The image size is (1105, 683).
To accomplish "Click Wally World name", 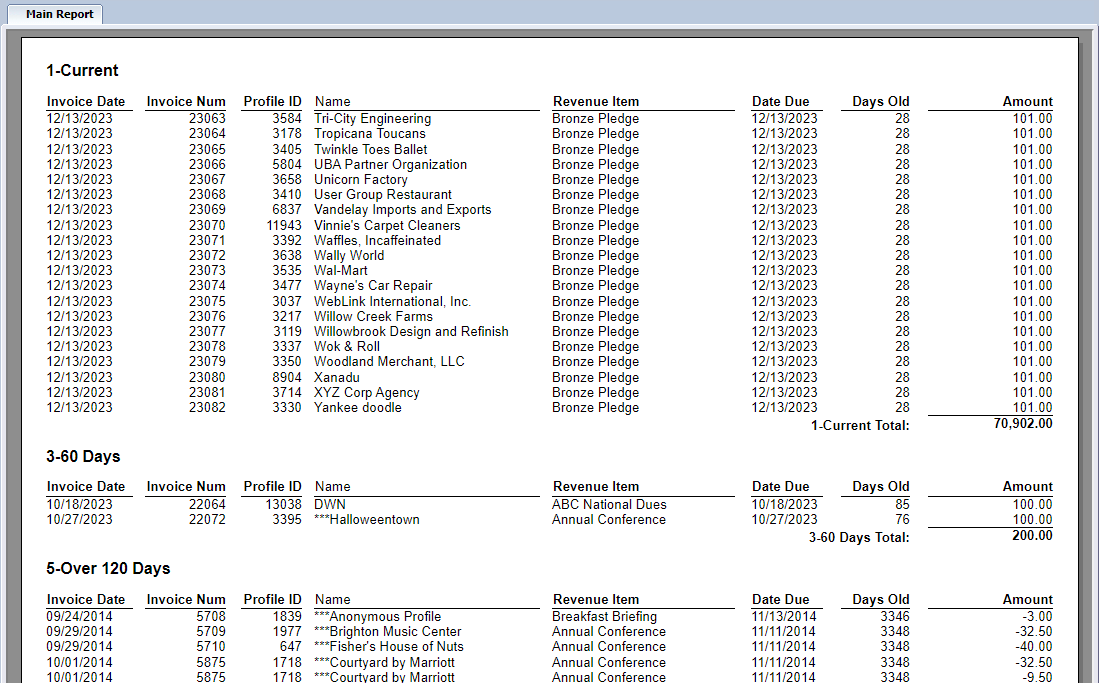I will (350, 255).
